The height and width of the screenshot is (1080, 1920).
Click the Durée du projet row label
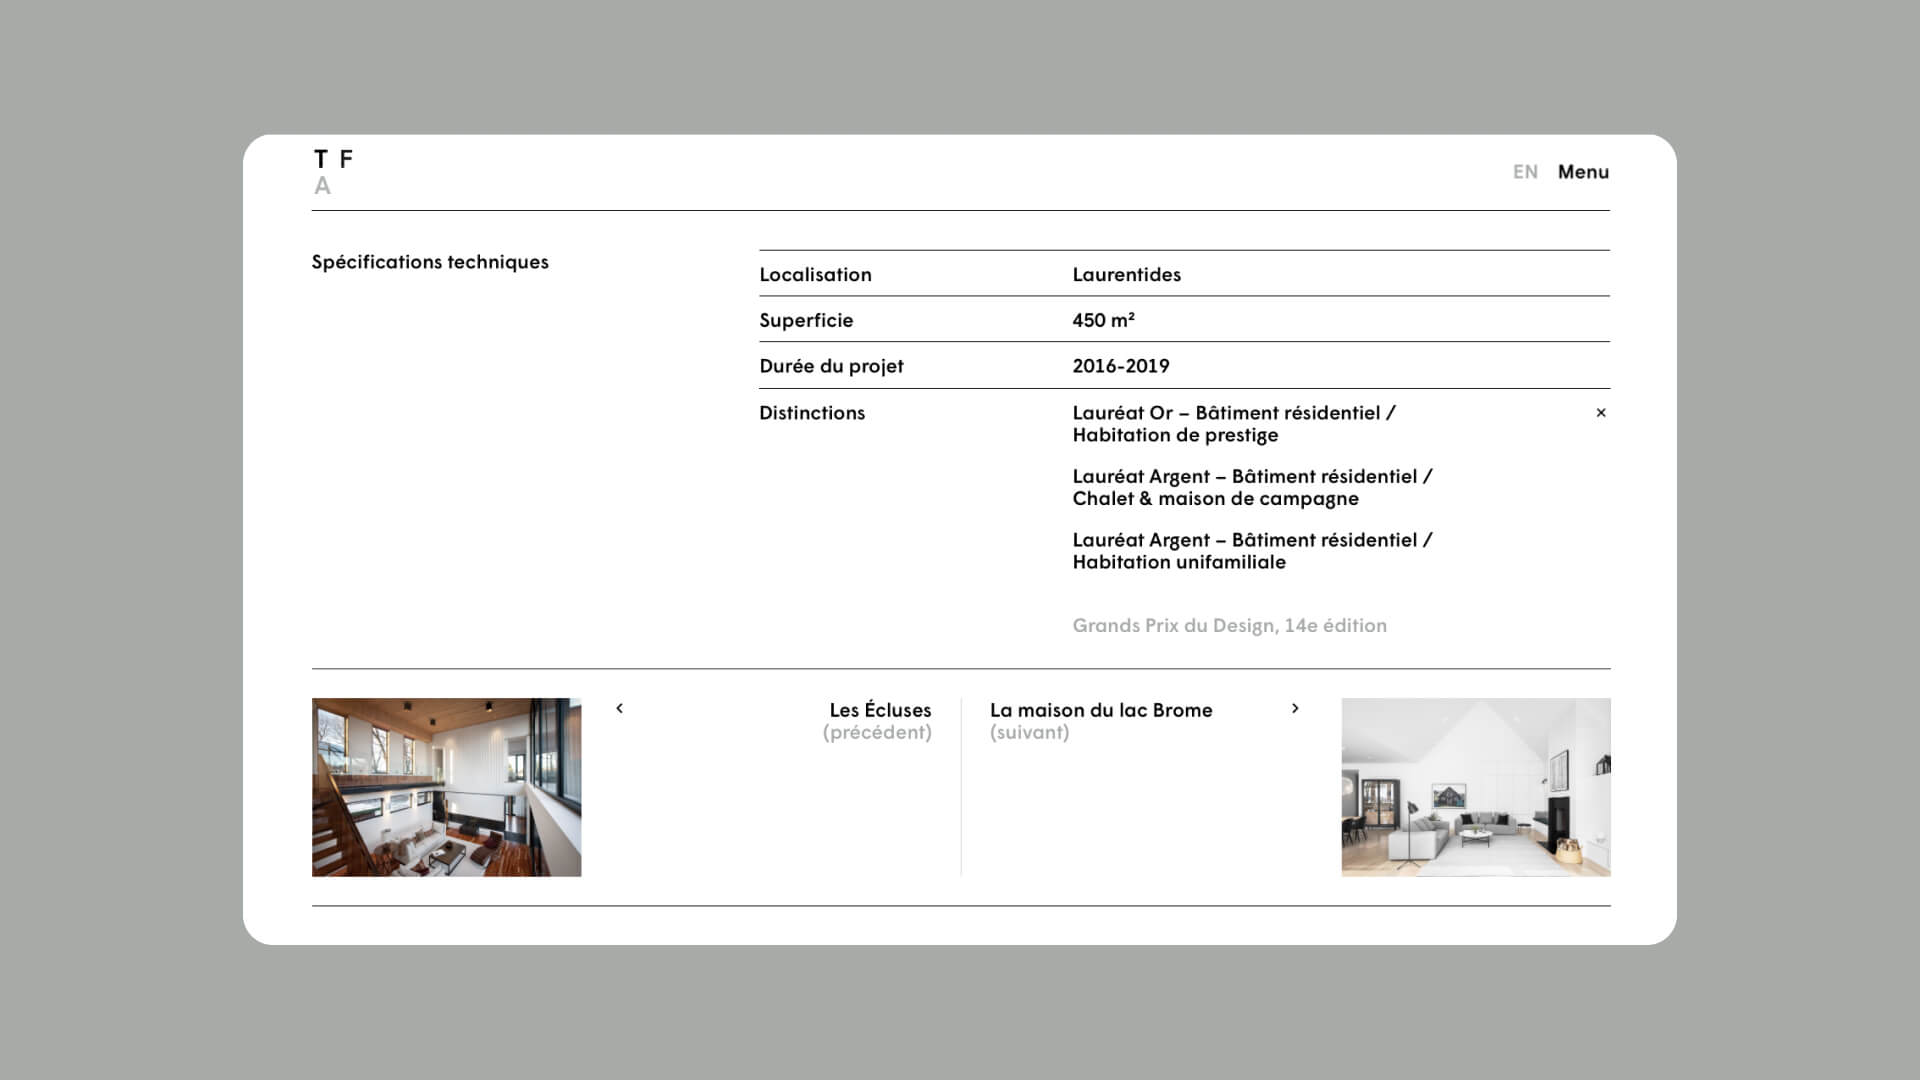pyautogui.click(x=831, y=366)
